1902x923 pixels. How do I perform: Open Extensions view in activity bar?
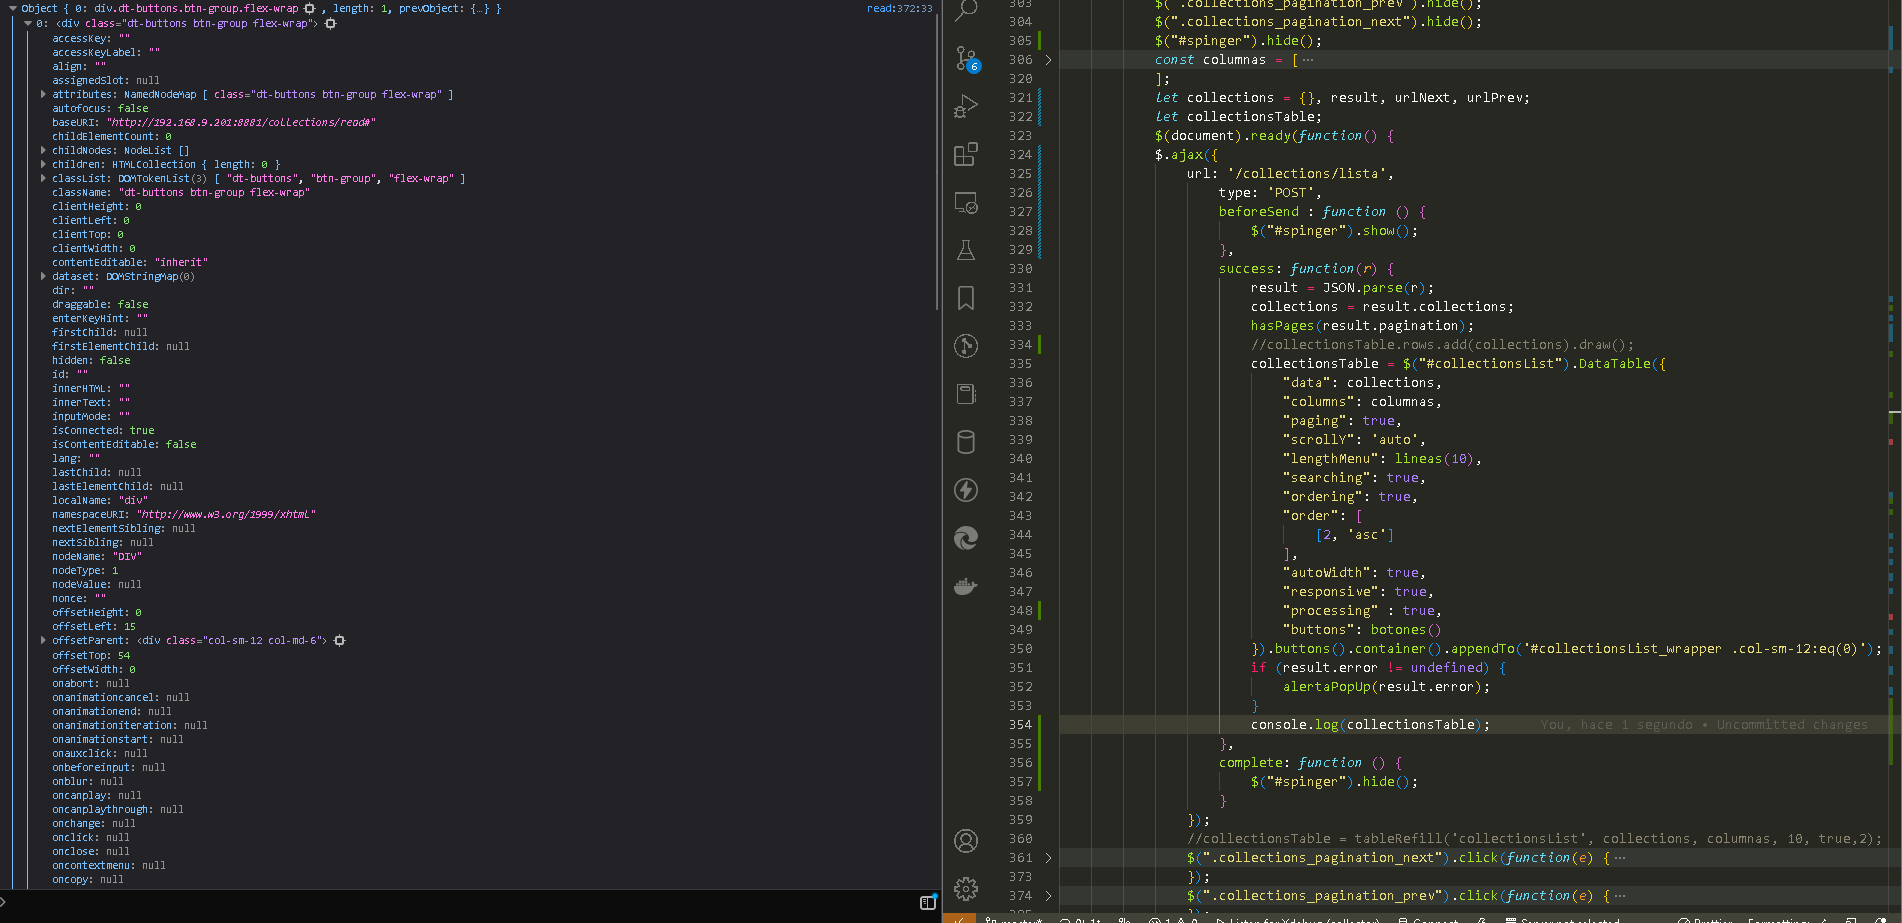point(966,154)
